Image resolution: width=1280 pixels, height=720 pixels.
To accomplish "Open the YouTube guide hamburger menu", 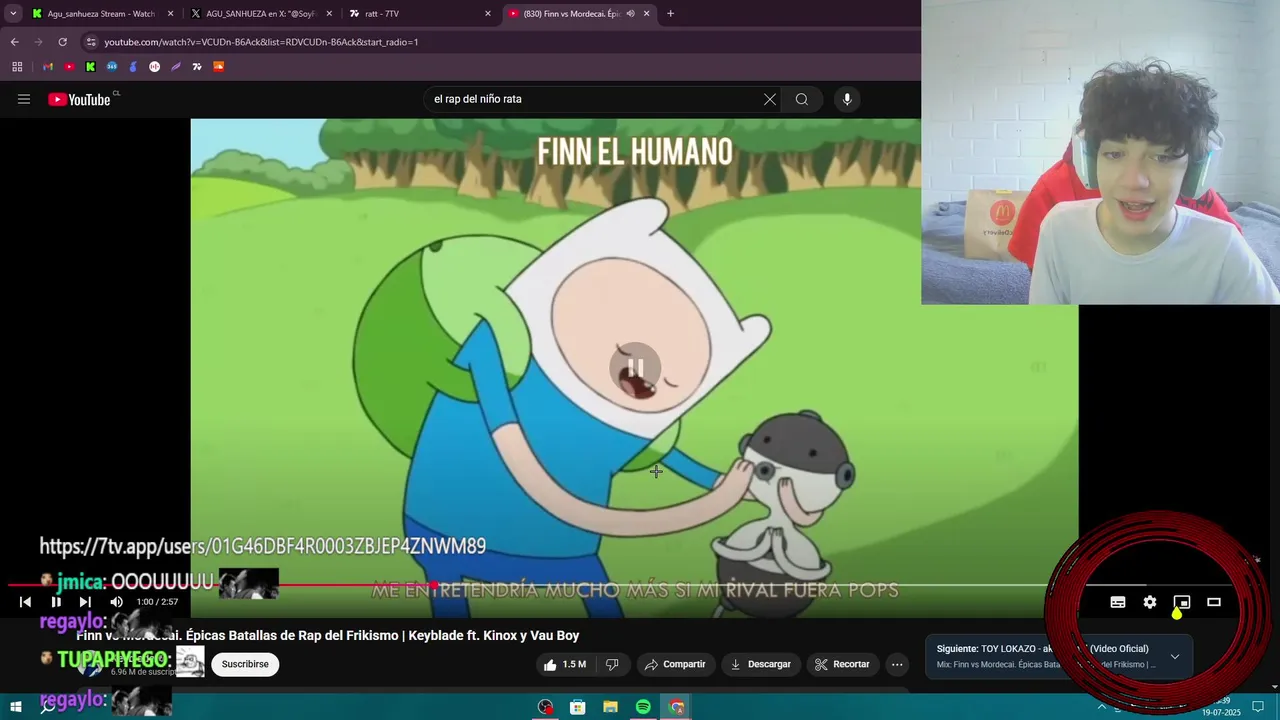I will tap(24, 99).
